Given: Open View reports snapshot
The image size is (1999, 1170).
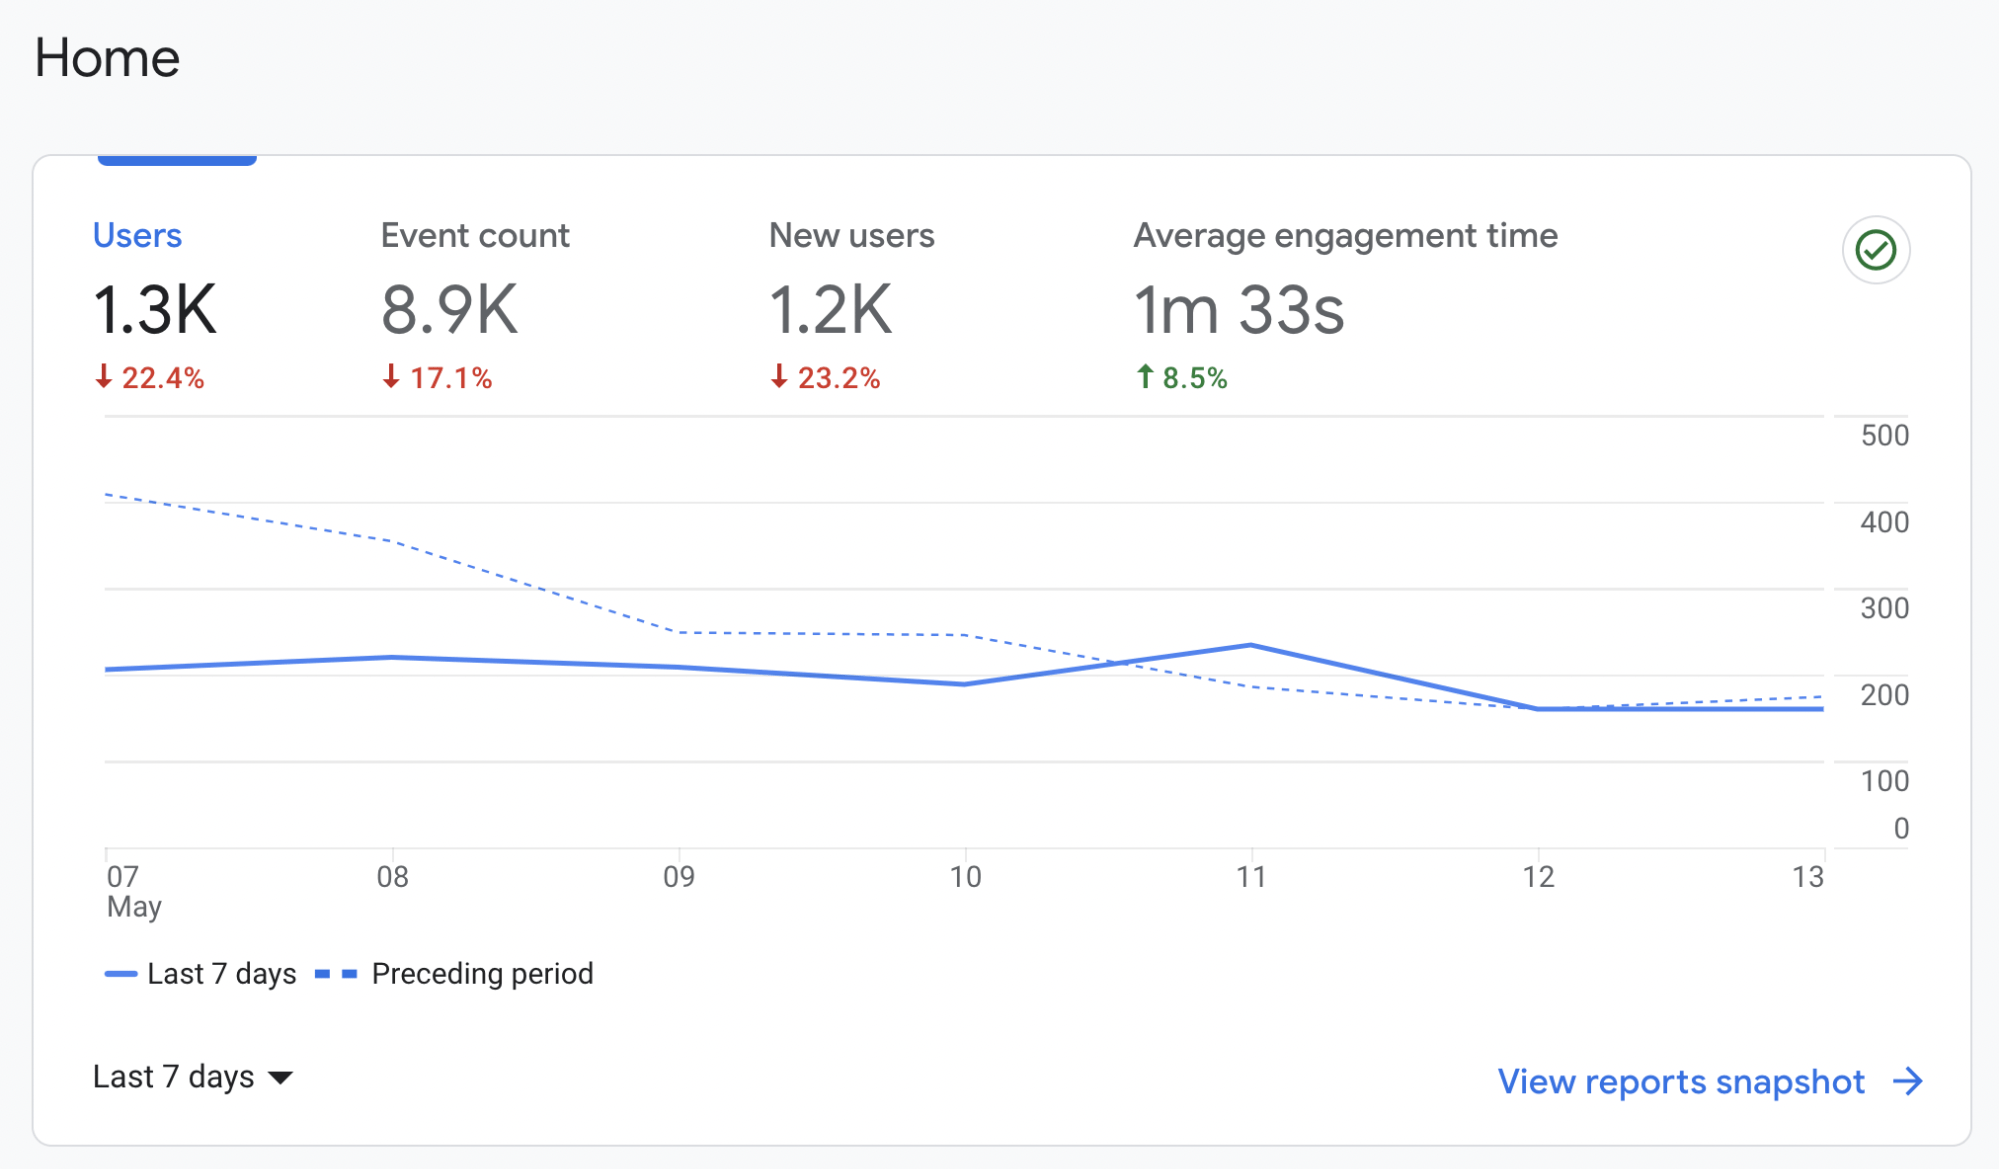Looking at the screenshot, I should (1681, 1081).
